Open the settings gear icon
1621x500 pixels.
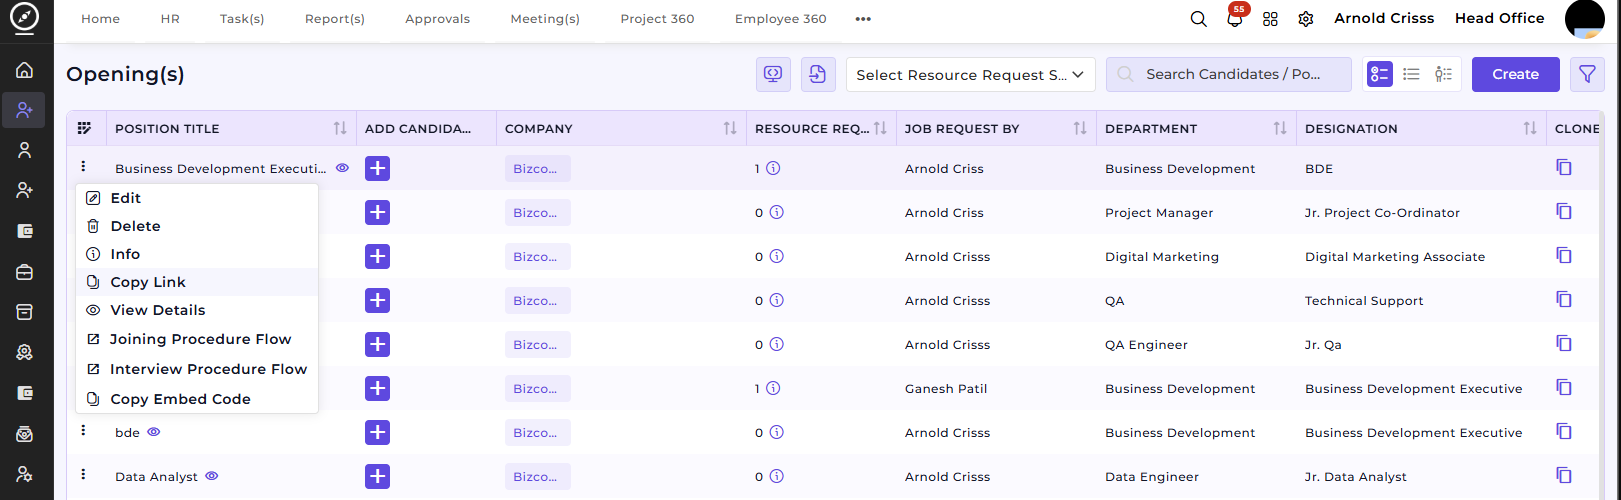click(x=1305, y=19)
